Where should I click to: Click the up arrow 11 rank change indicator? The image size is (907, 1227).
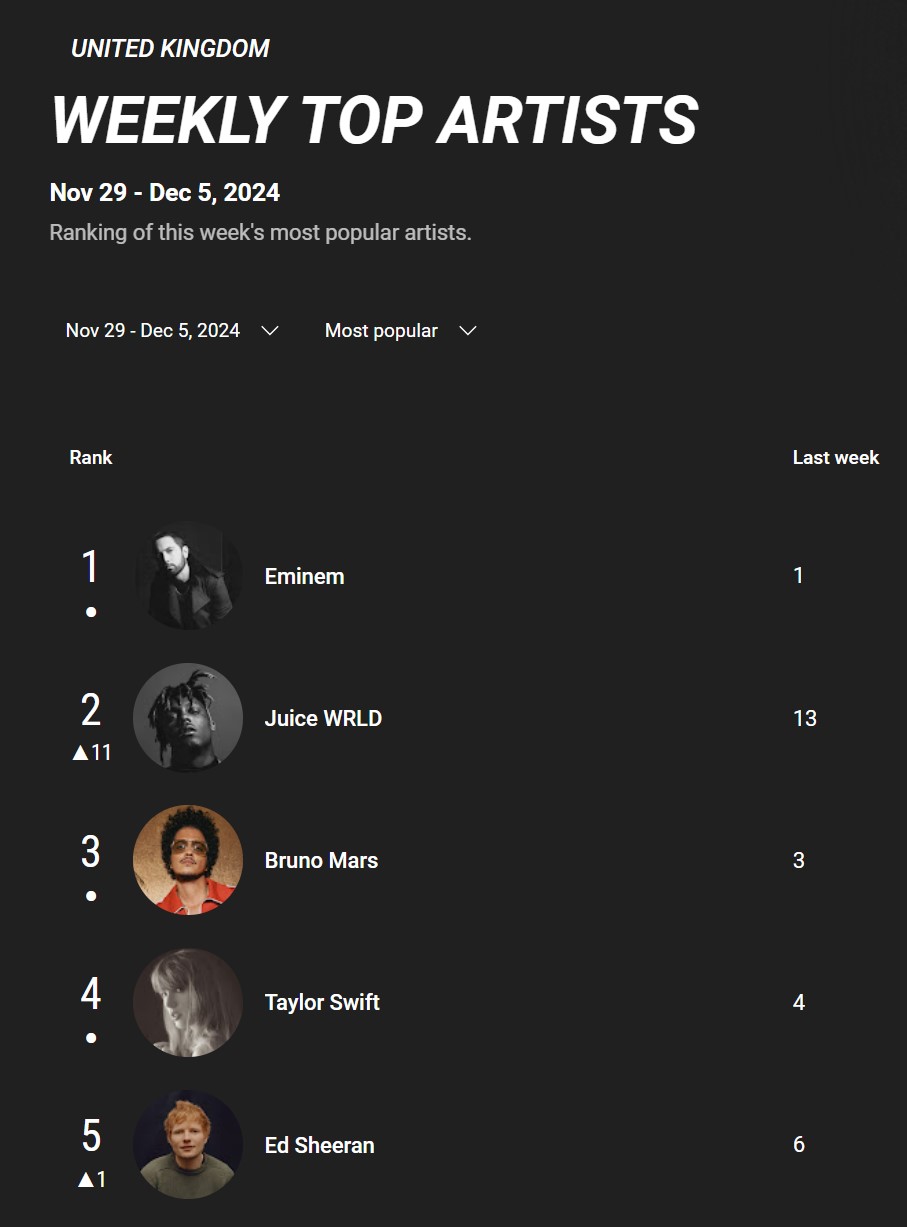click(x=91, y=753)
